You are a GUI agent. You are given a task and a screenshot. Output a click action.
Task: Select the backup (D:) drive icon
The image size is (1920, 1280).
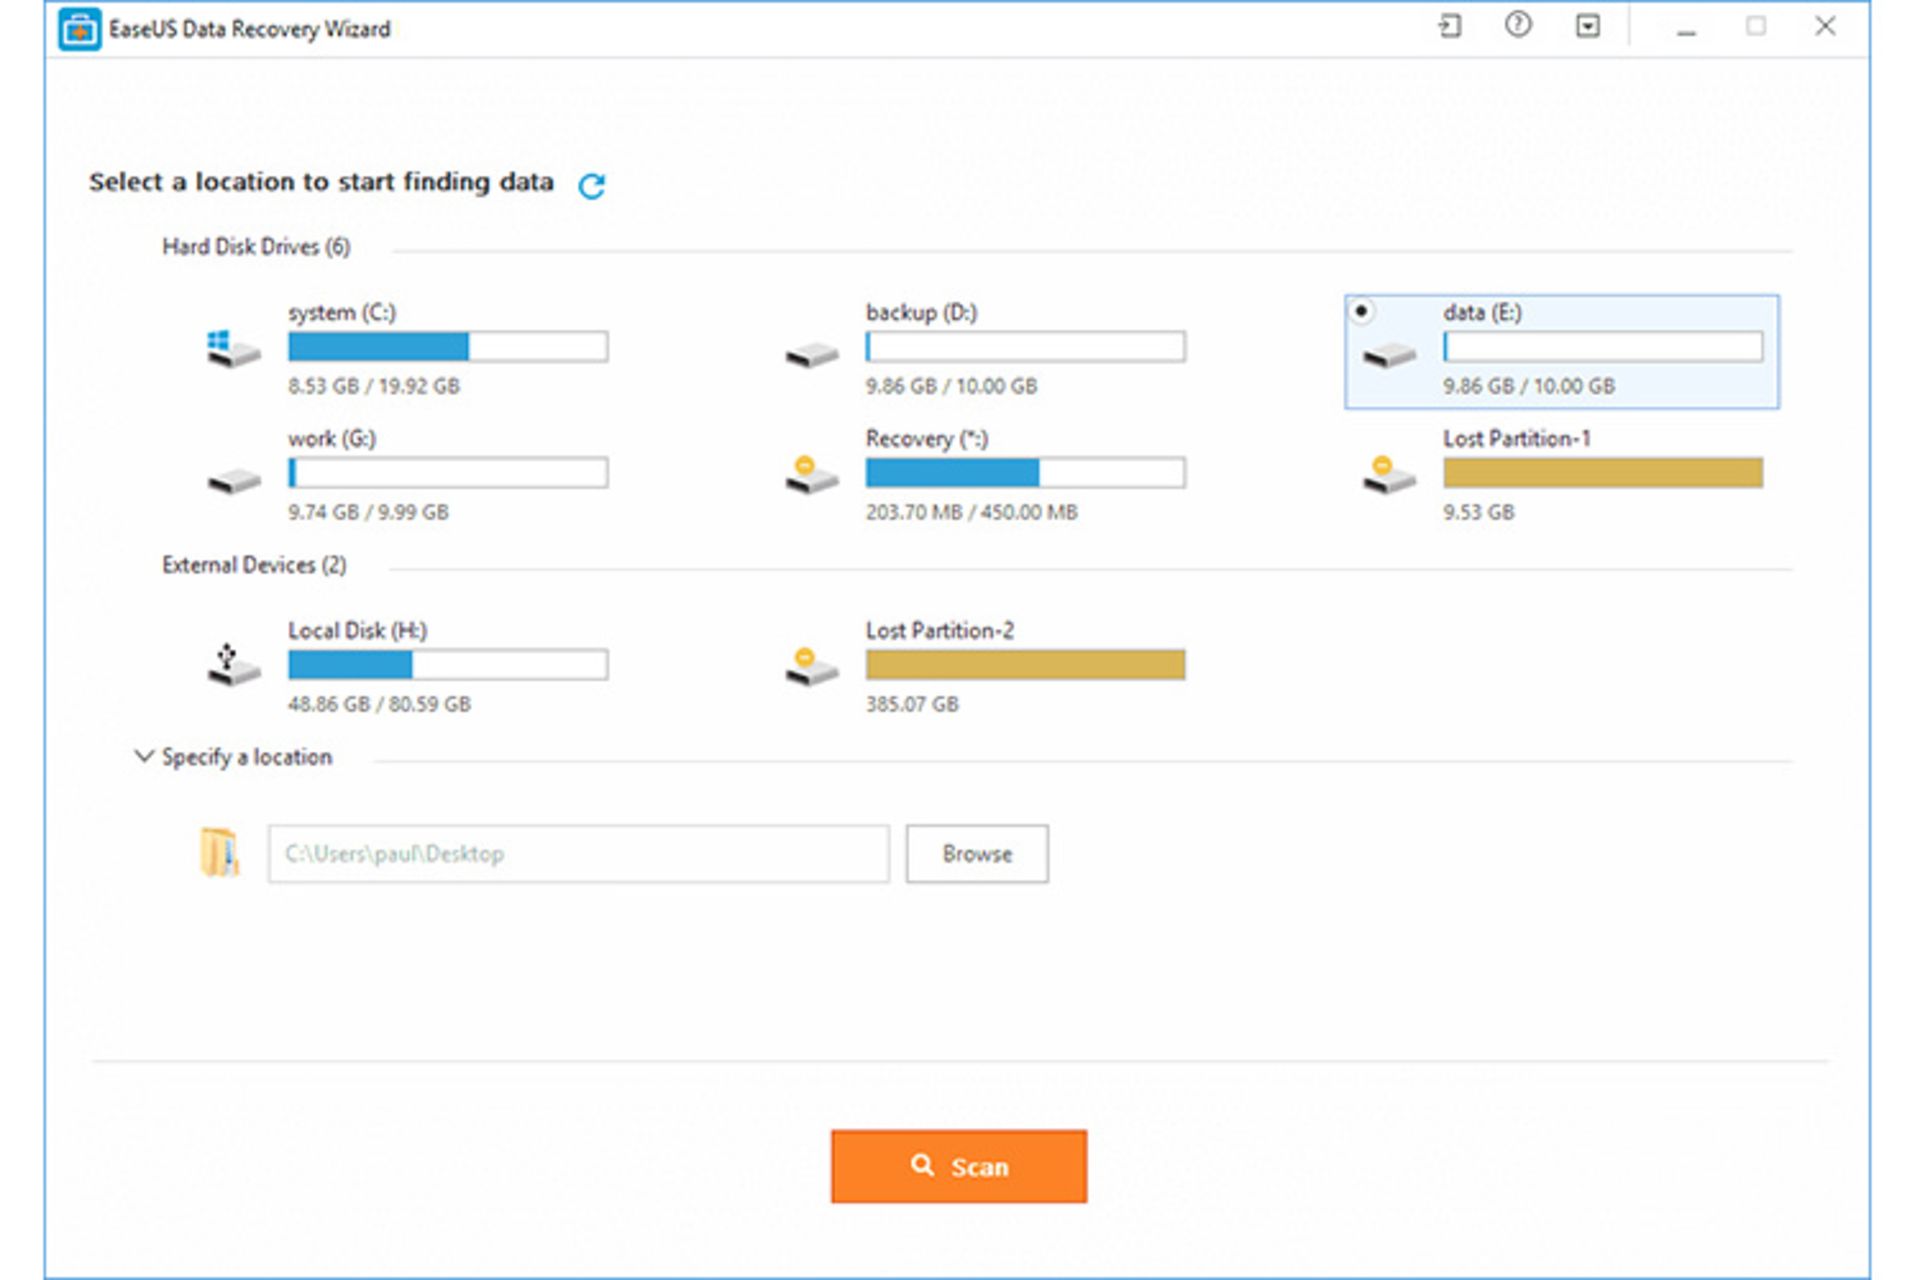(811, 354)
